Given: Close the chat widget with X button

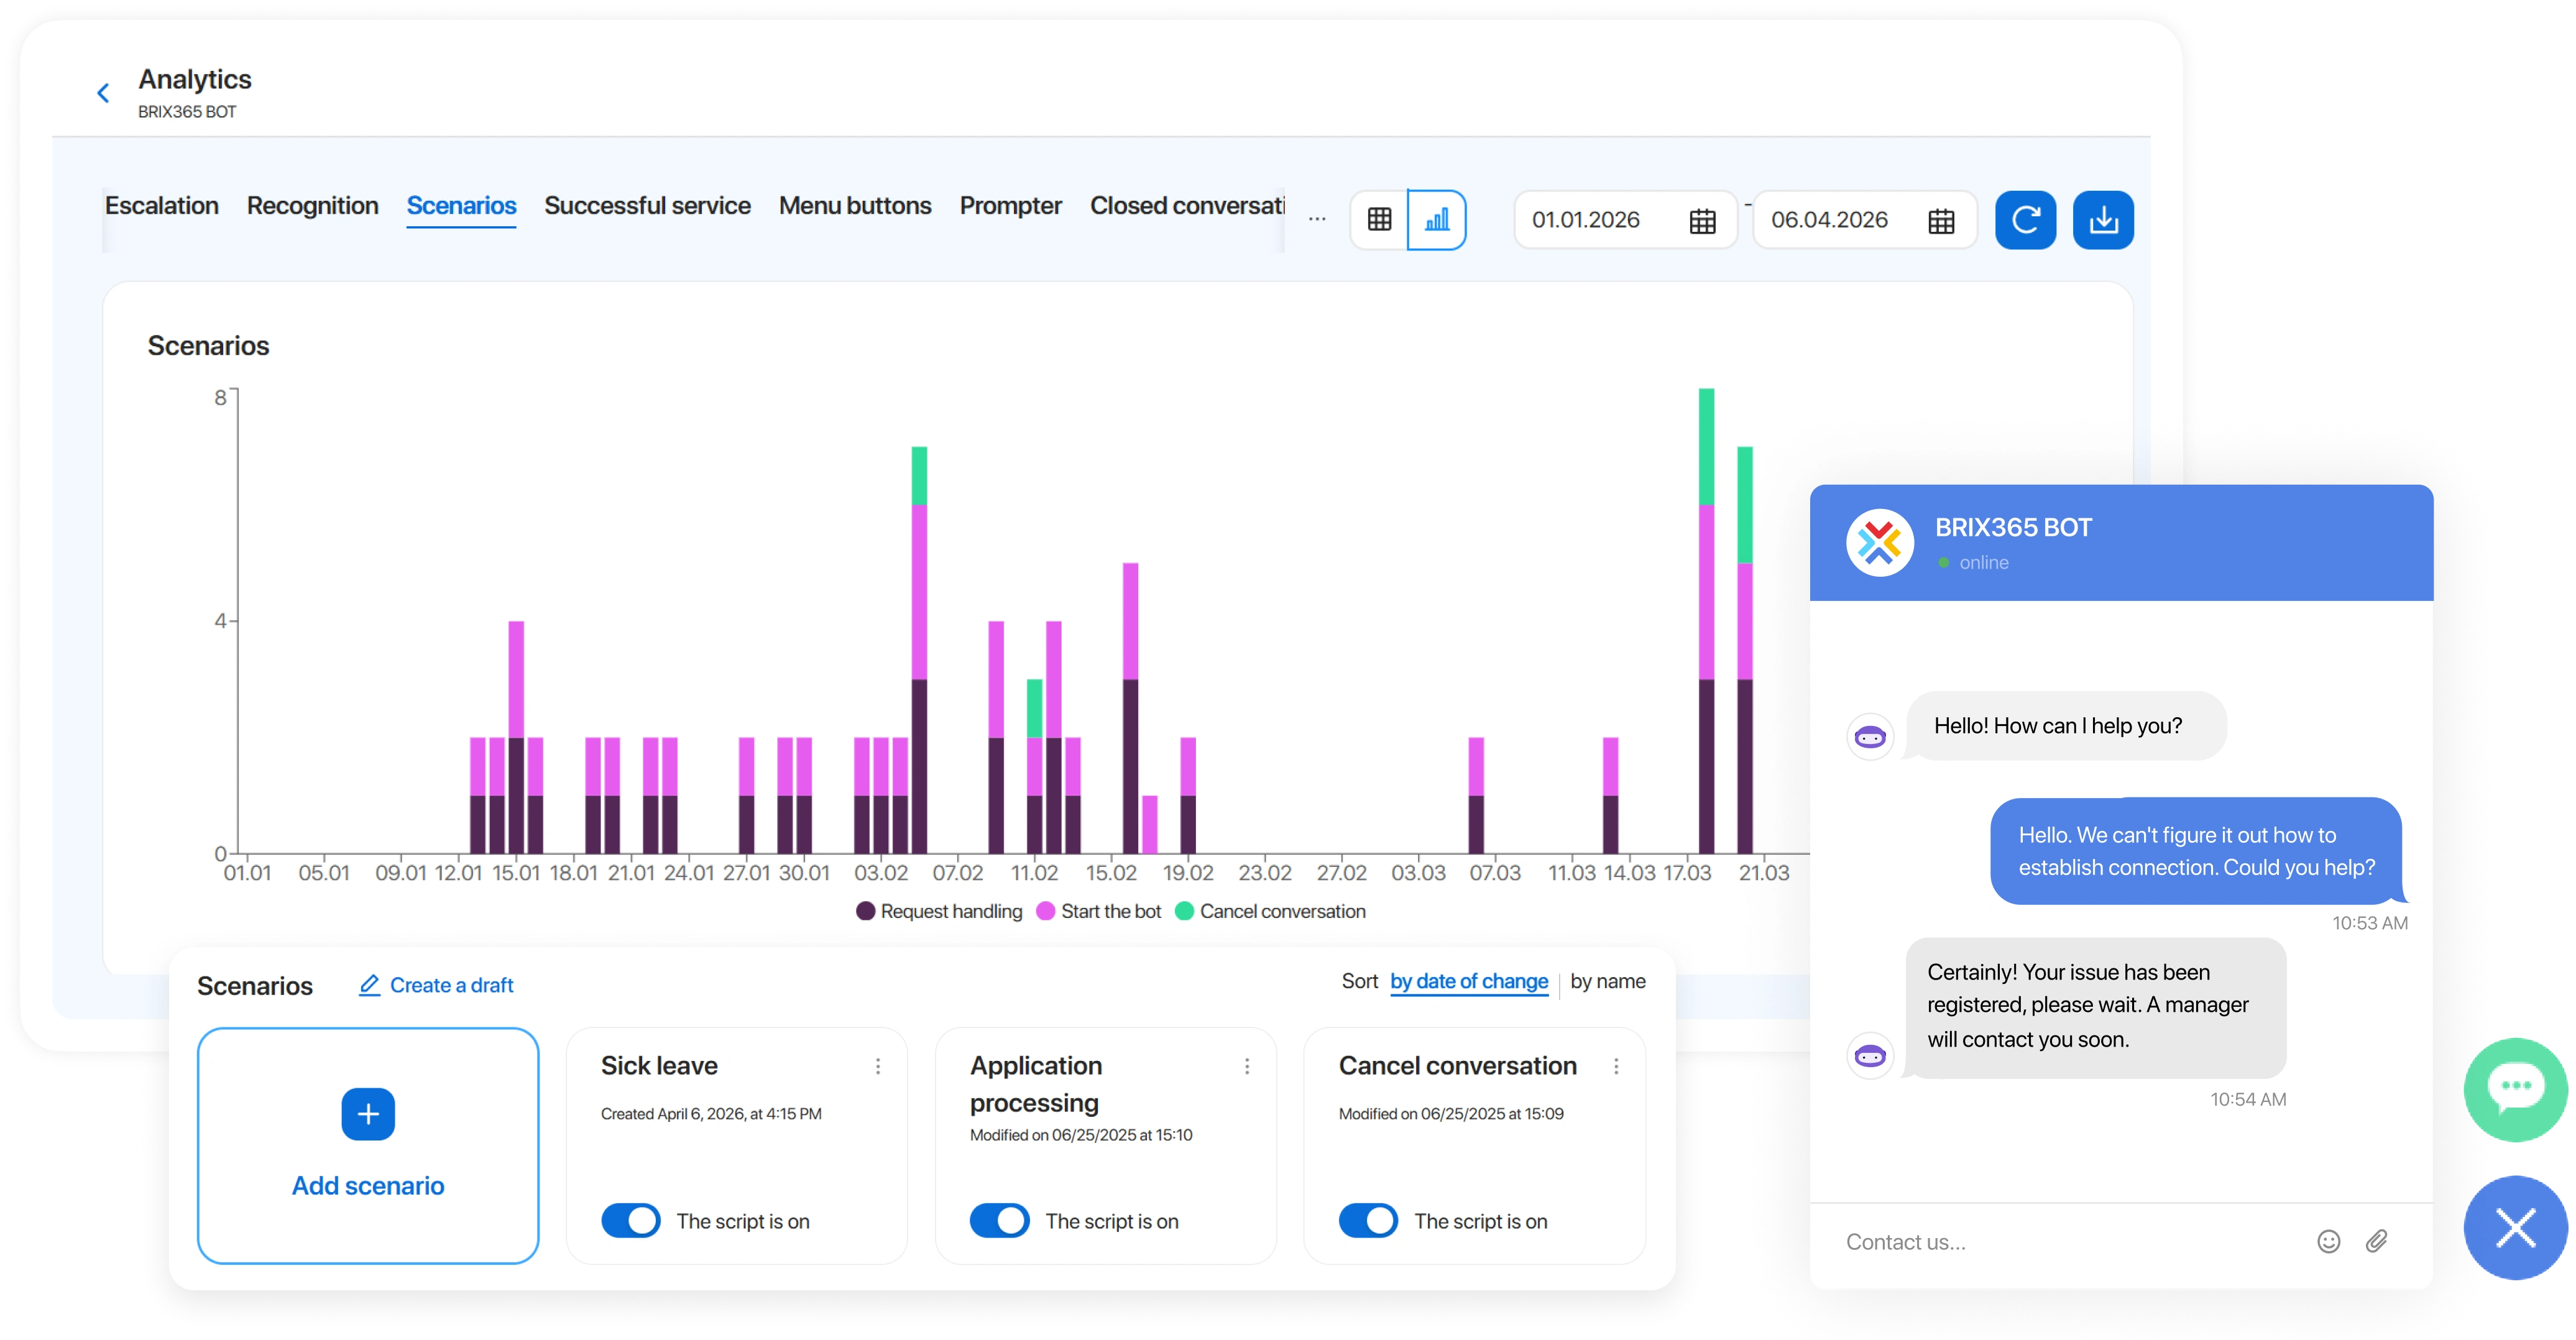Looking at the screenshot, I should point(2515,1227).
